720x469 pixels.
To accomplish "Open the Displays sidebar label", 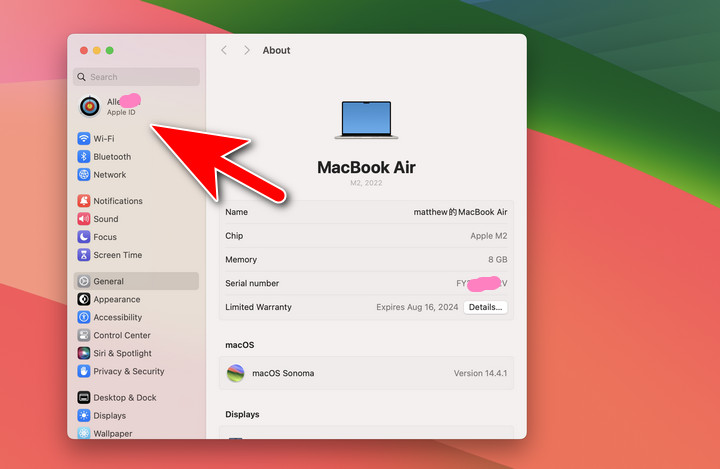I will [109, 415].
